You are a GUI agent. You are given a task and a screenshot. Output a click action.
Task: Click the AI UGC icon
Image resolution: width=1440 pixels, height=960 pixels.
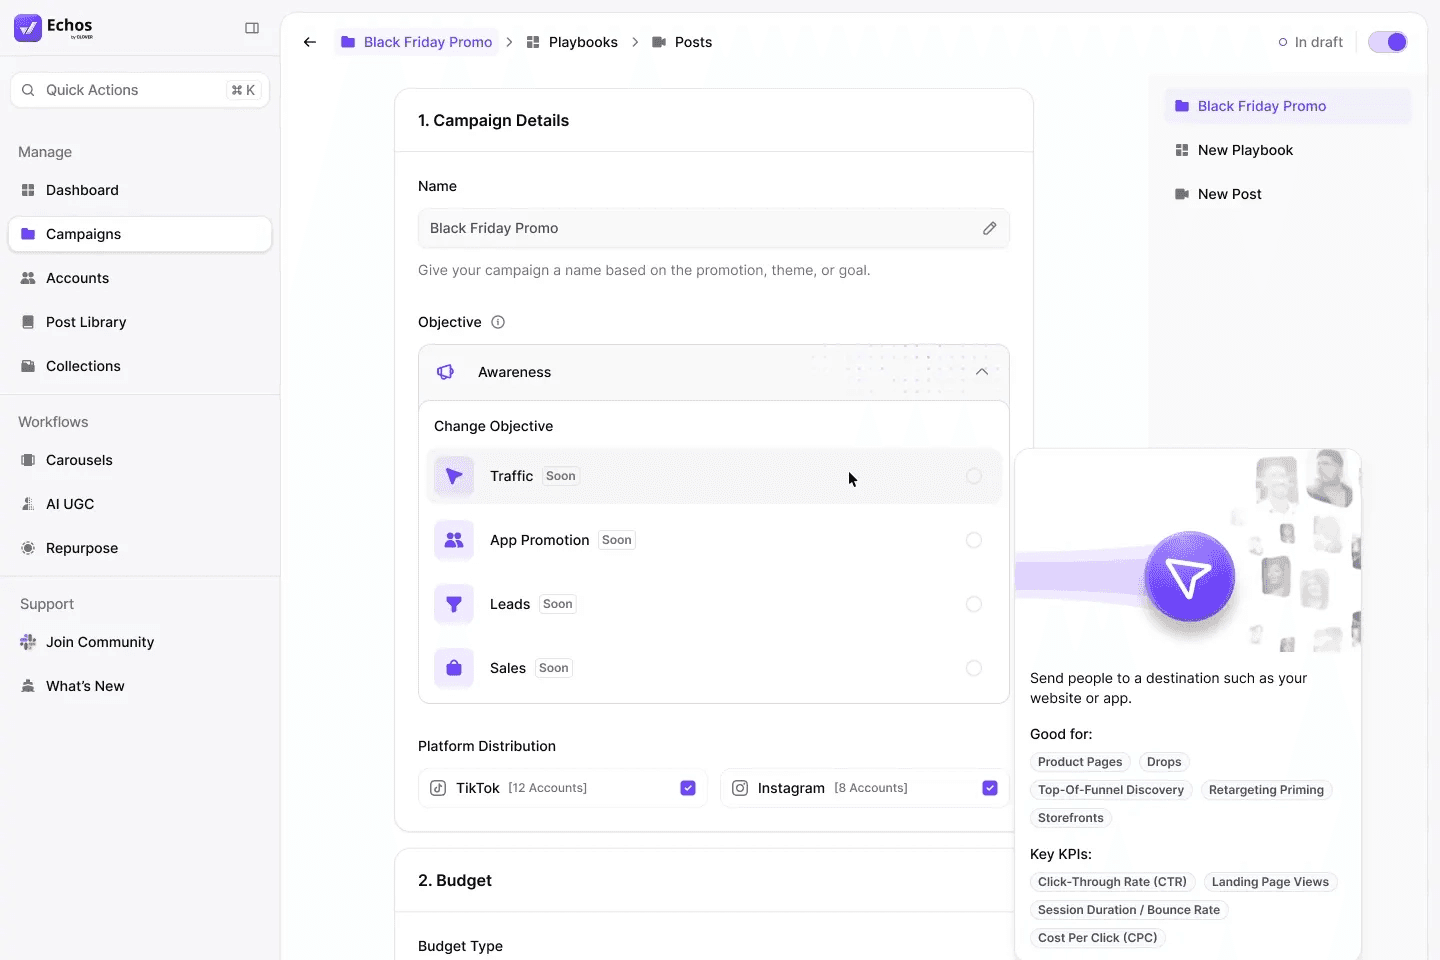point(28,504)
